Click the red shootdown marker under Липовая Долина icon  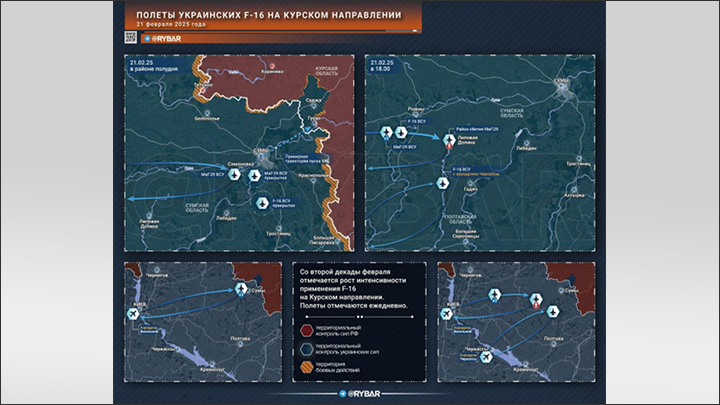[450, 146]
